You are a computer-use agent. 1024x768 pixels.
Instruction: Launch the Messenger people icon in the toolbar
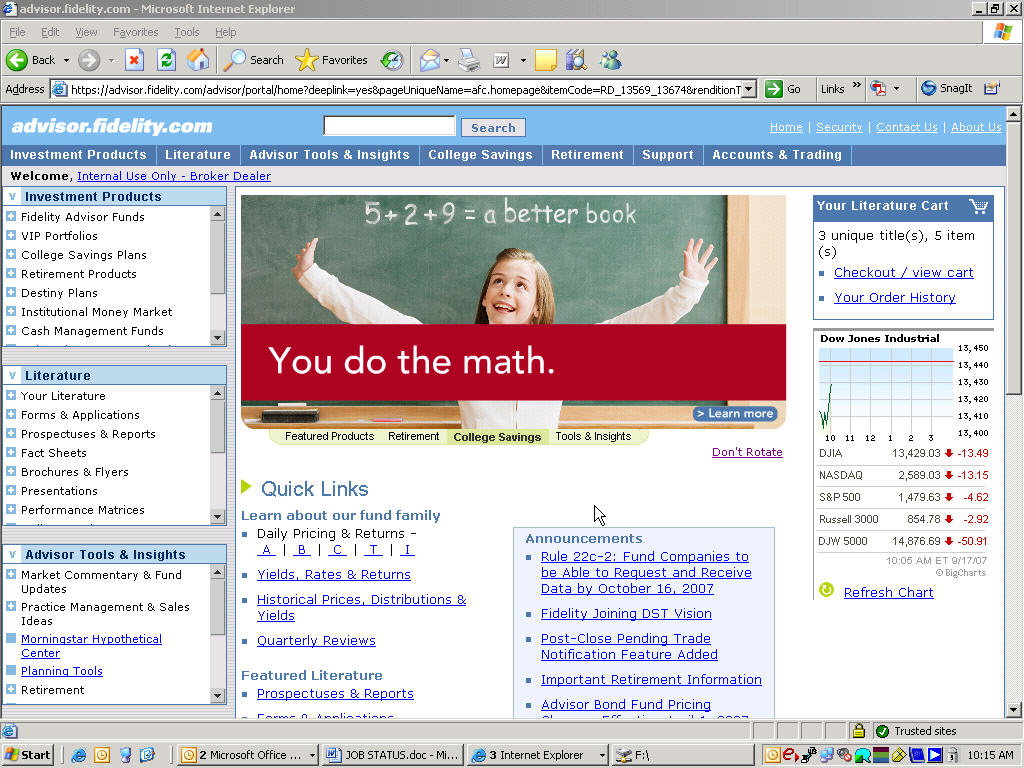pyautogui.click(x=611, y=60)
